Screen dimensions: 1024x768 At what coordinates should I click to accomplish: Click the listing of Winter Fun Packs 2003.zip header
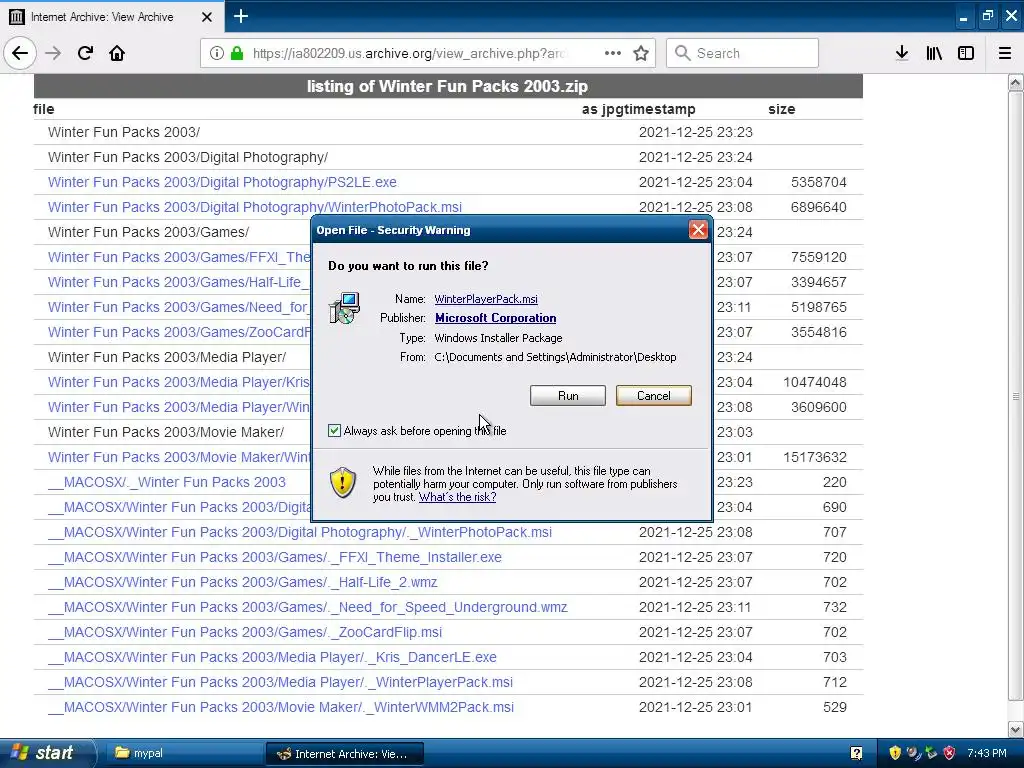pyautogui.click(x=448, y=86)
